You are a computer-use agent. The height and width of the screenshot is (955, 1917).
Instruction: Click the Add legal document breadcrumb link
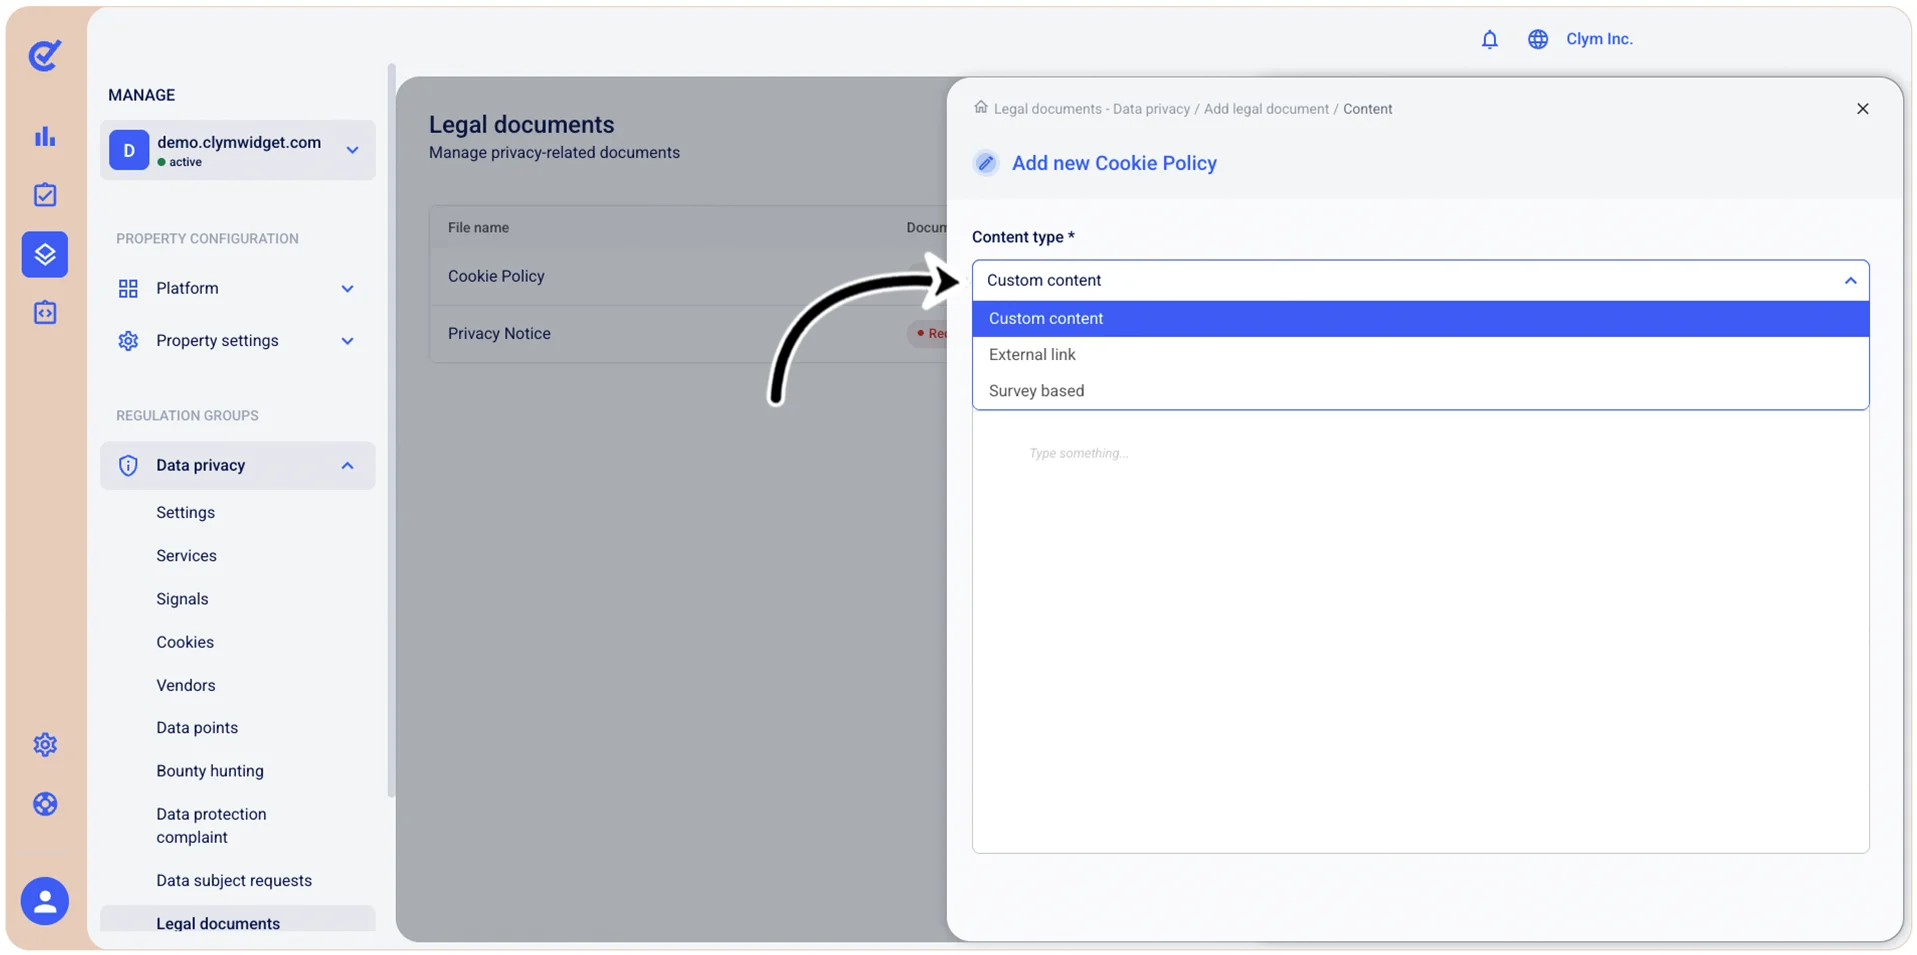coord(1266,109)
